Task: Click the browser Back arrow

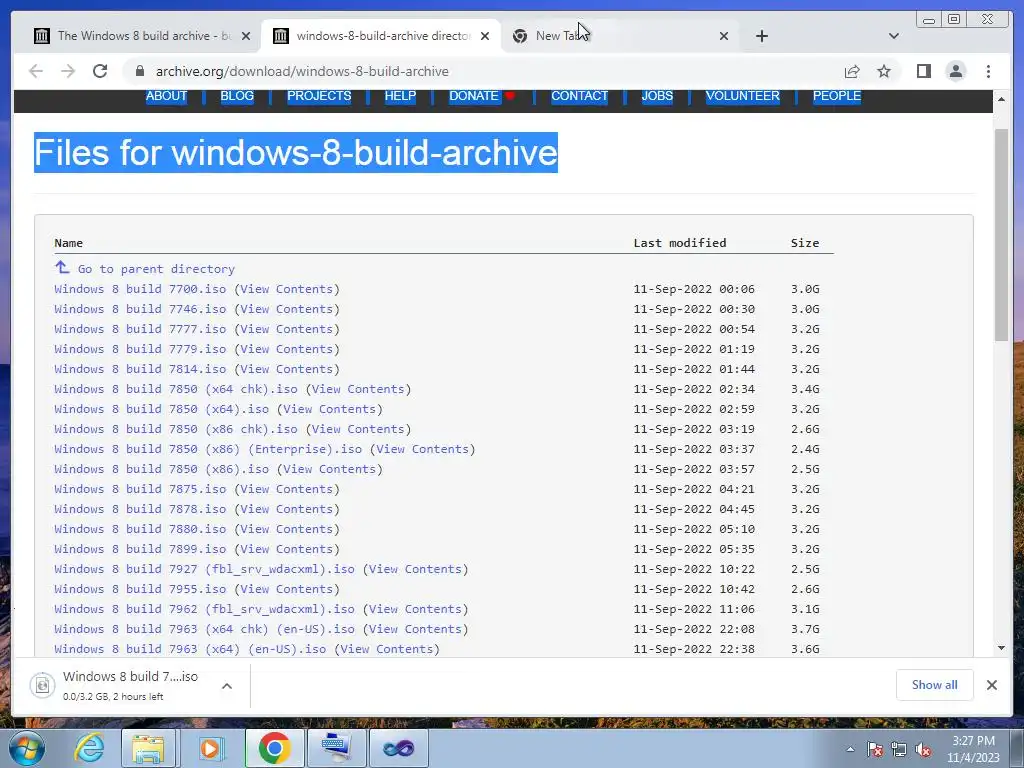Action: pos(36,71)
